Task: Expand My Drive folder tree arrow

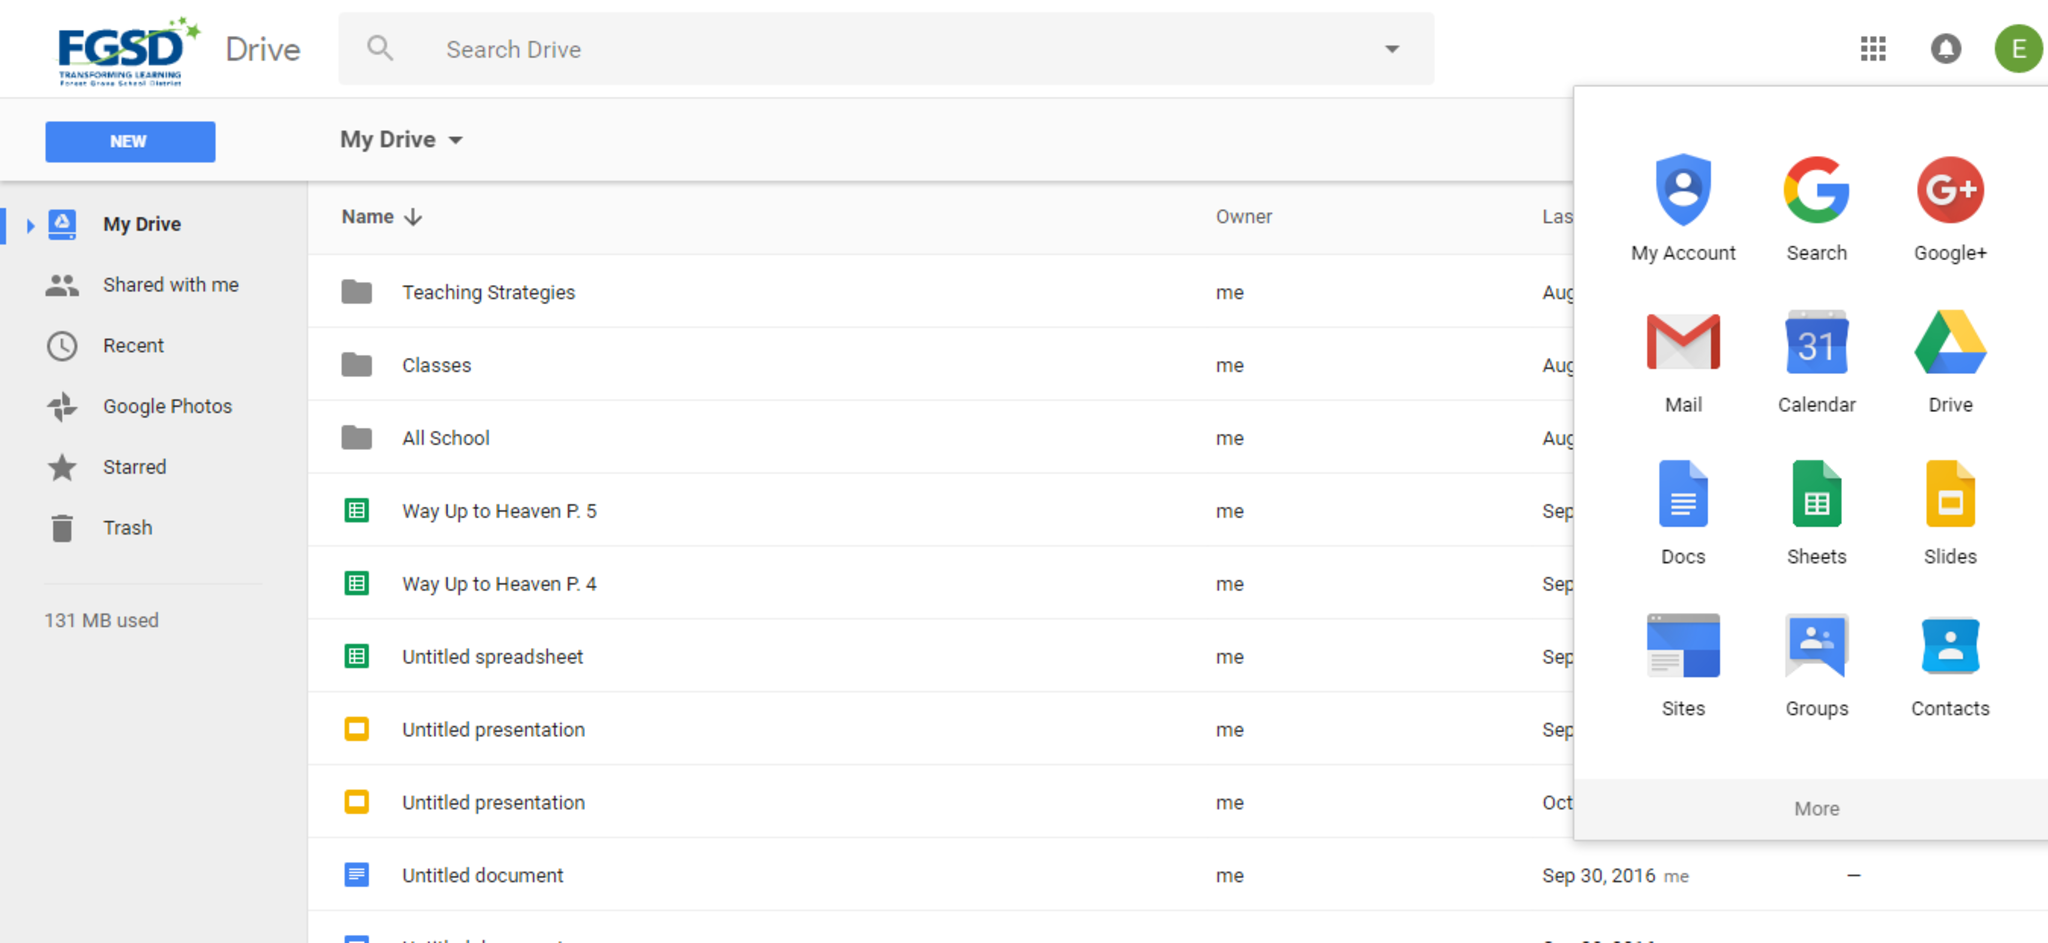Action: [x=30, y=225]
